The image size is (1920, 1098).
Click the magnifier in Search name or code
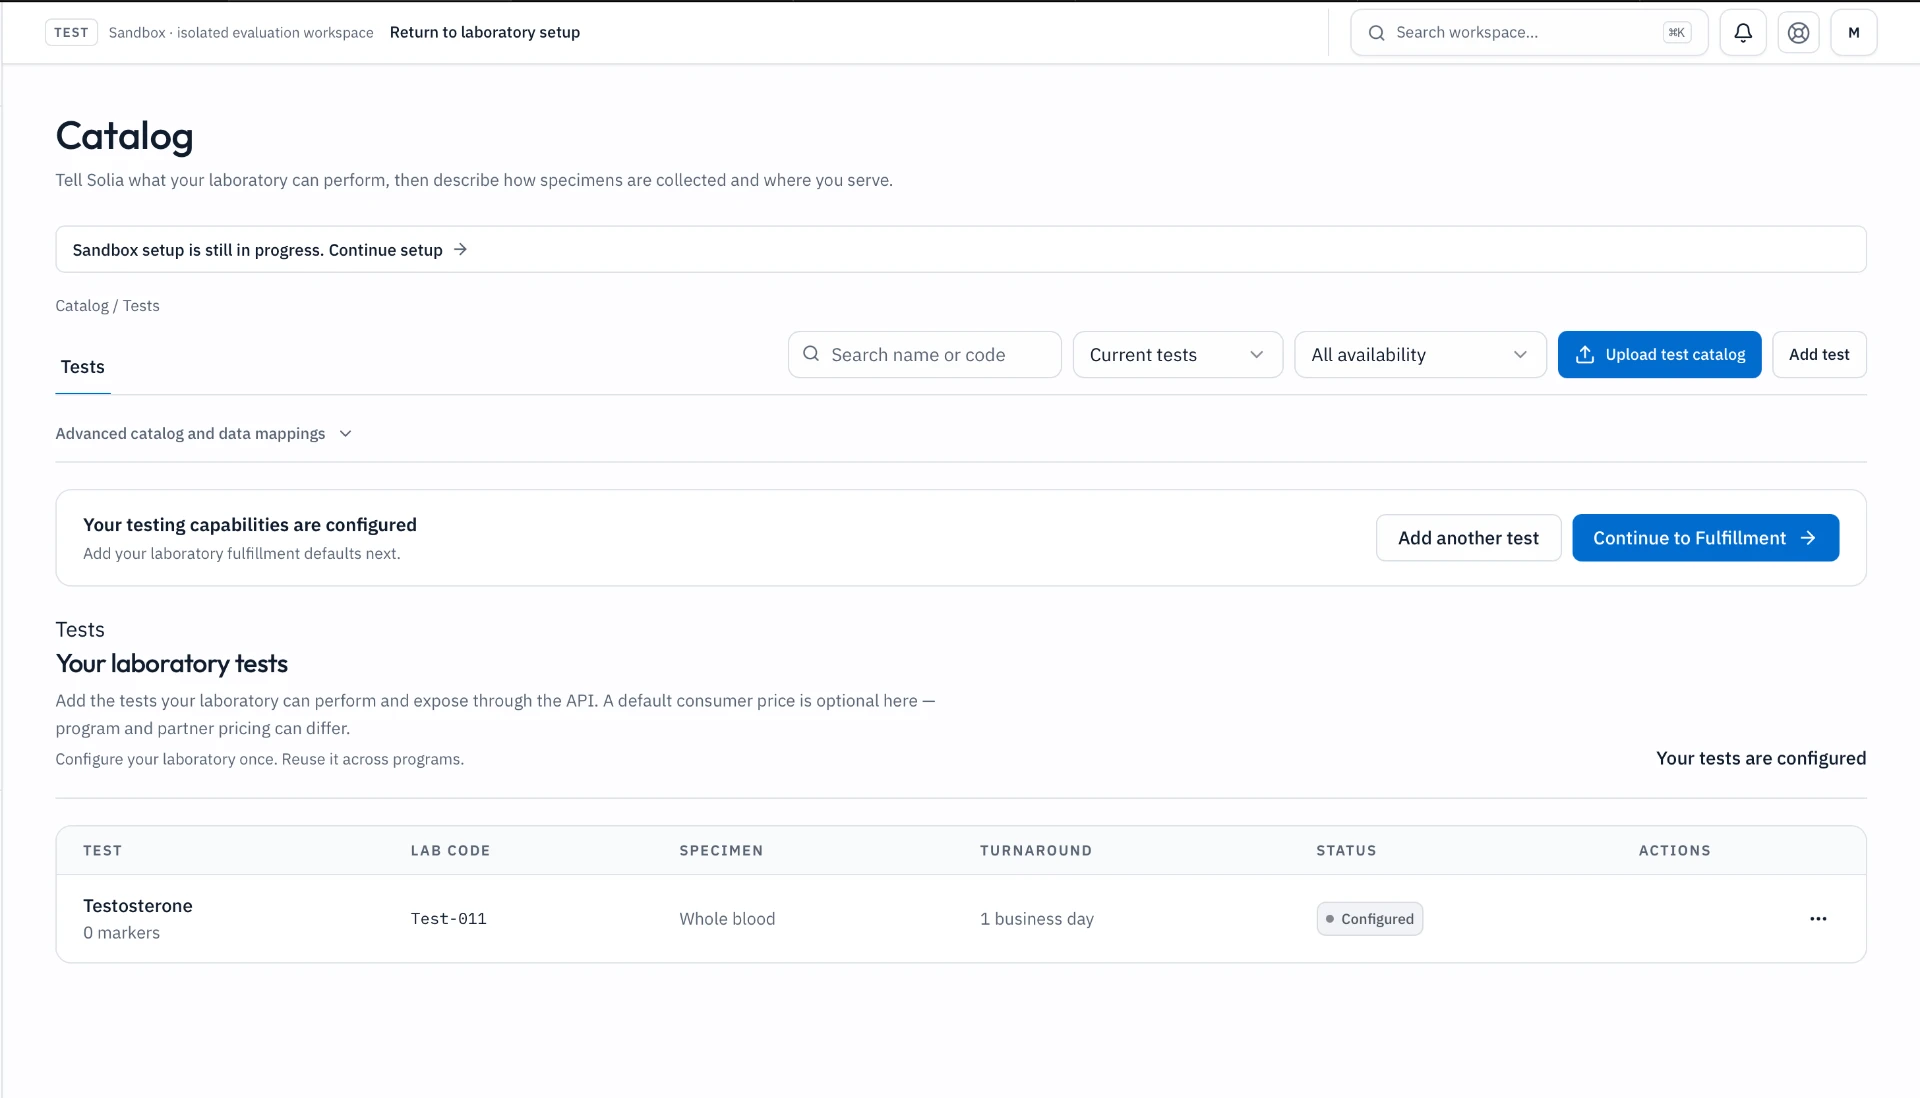[x=811, y=354]
